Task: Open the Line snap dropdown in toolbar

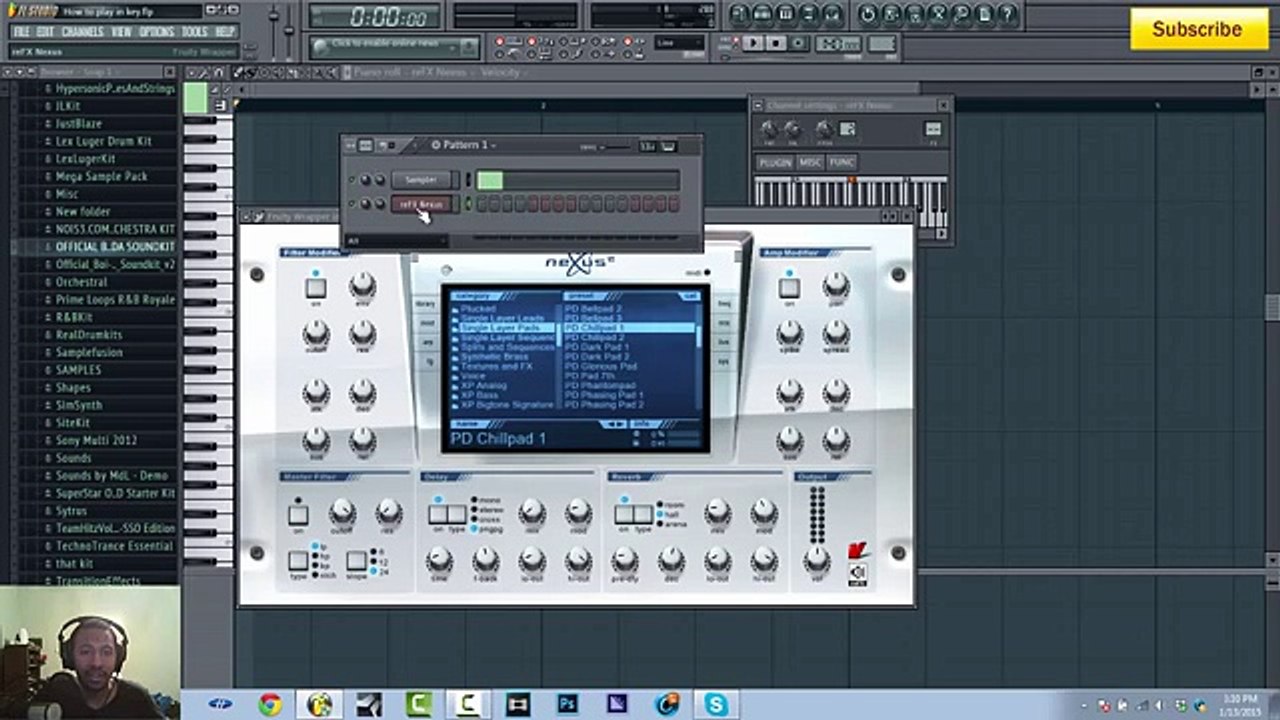Action: click(x=679, y=43)
